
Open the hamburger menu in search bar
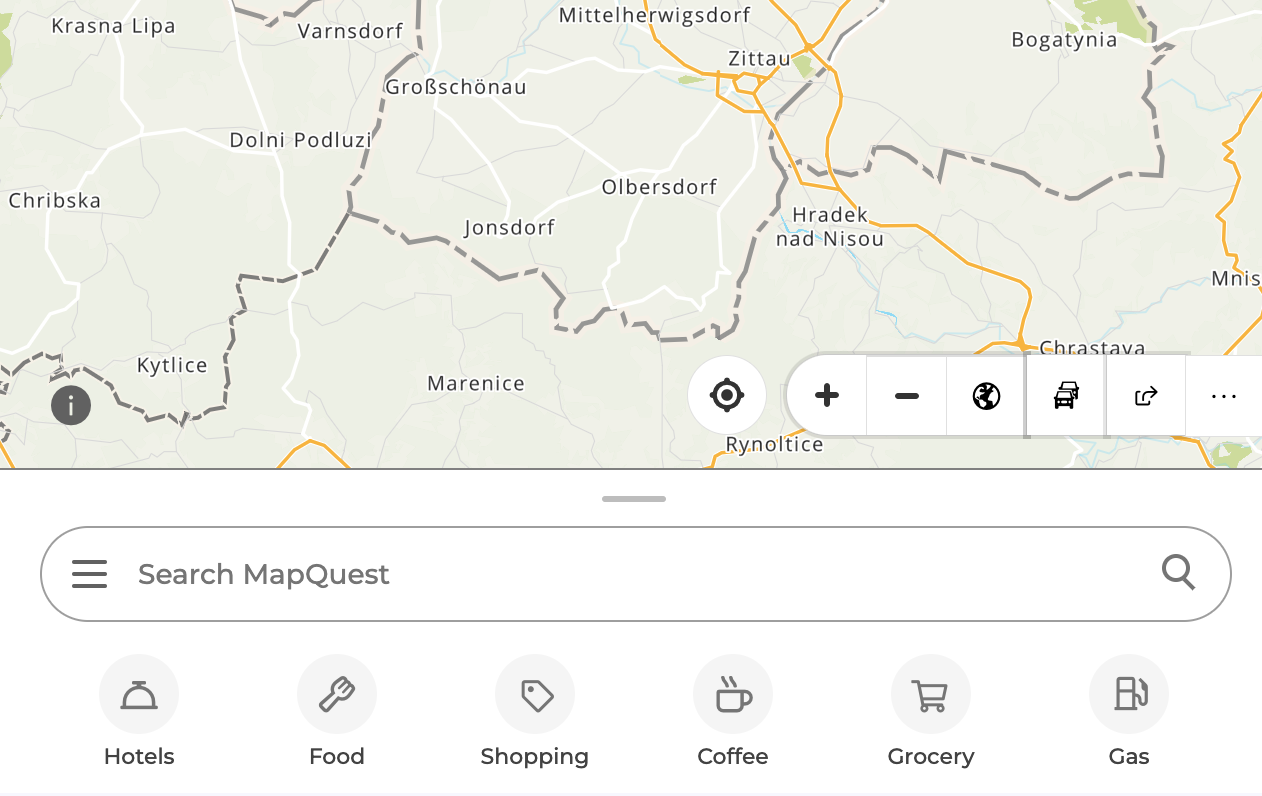click(89, 574)
